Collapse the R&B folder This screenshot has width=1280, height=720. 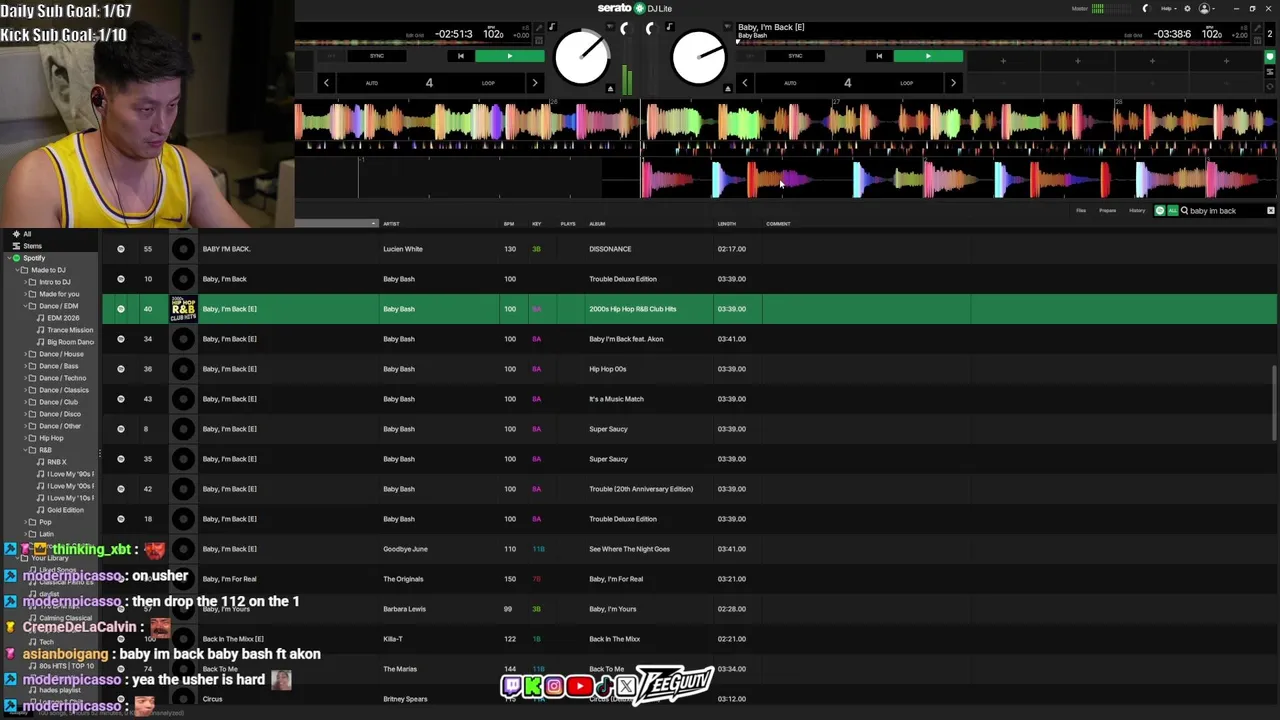[x=25, y=450]
